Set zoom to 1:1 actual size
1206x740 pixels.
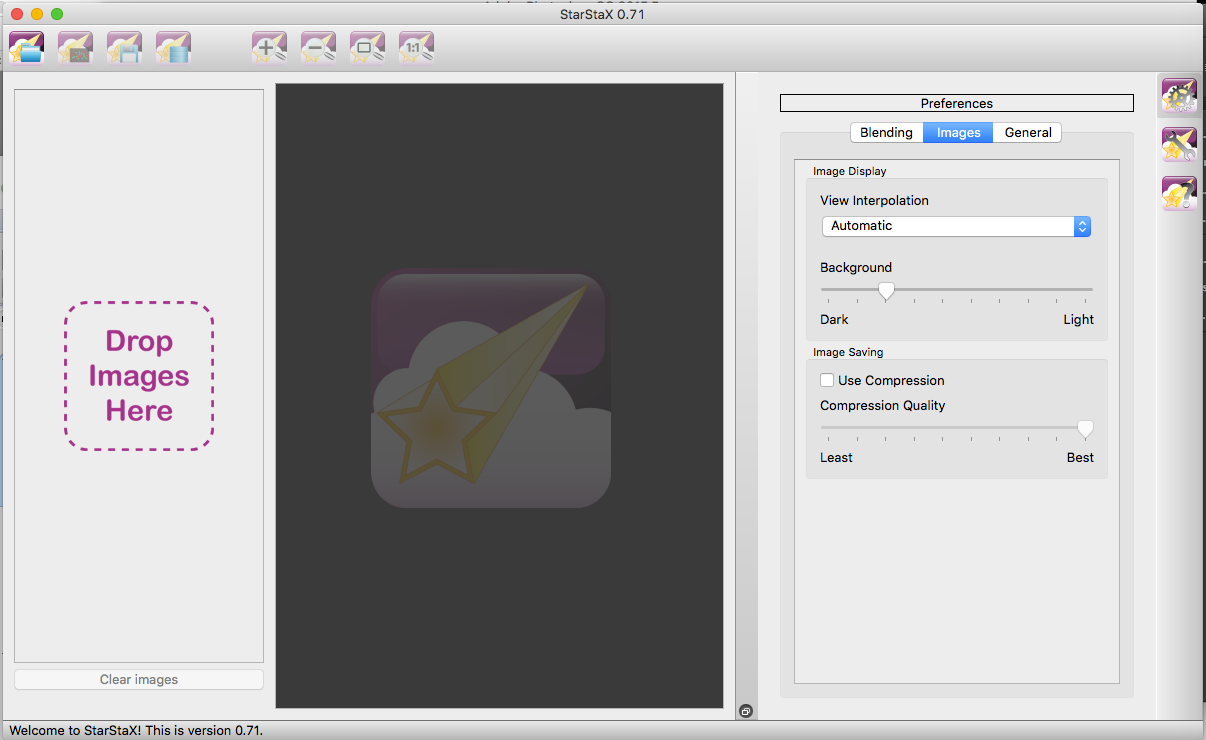tap(417, 47)
